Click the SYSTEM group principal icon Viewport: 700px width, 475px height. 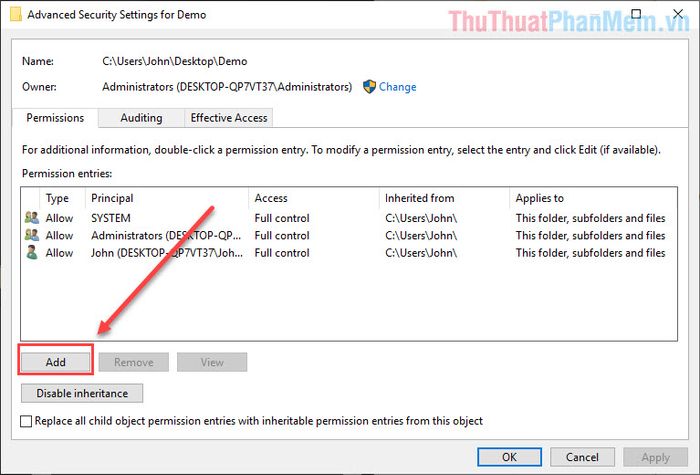(32, 218)
